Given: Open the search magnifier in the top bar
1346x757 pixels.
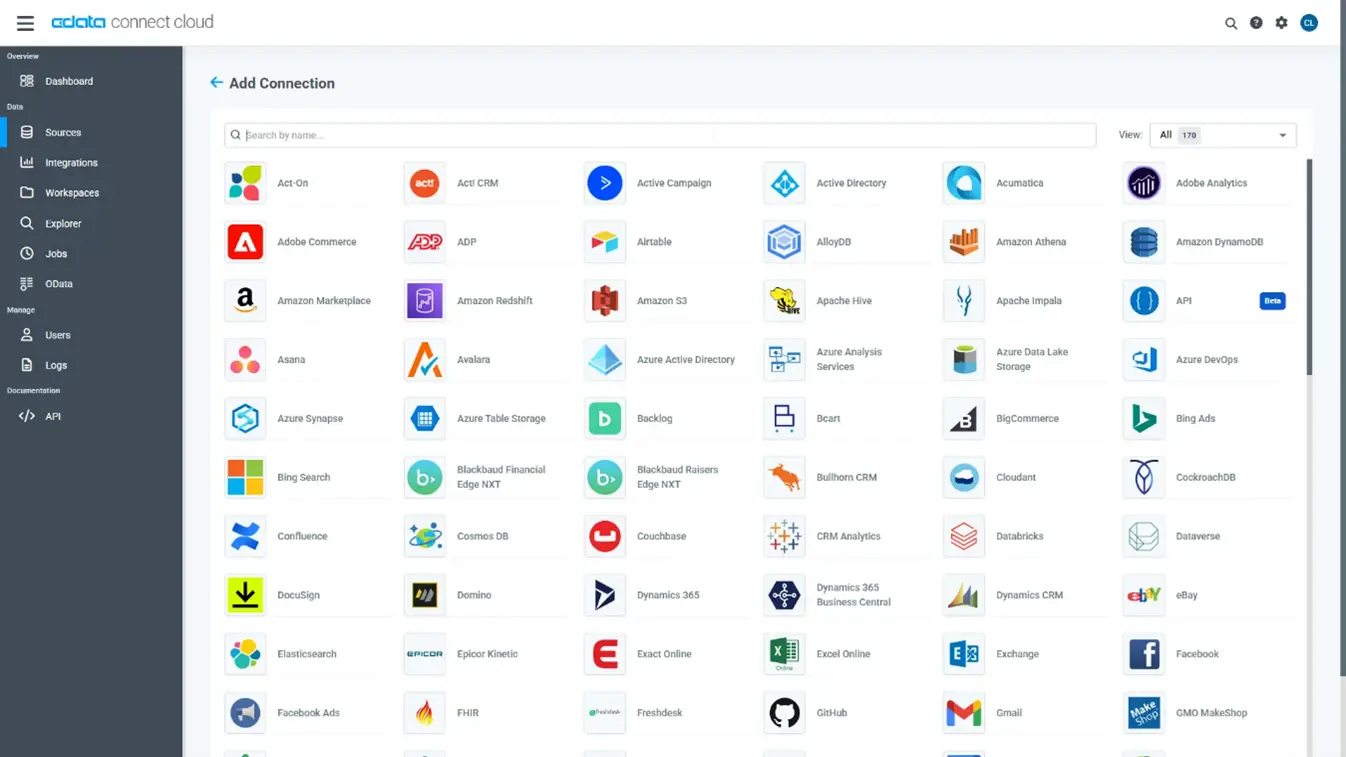Looking at the screenshot, I should (x=1231, y=22).
